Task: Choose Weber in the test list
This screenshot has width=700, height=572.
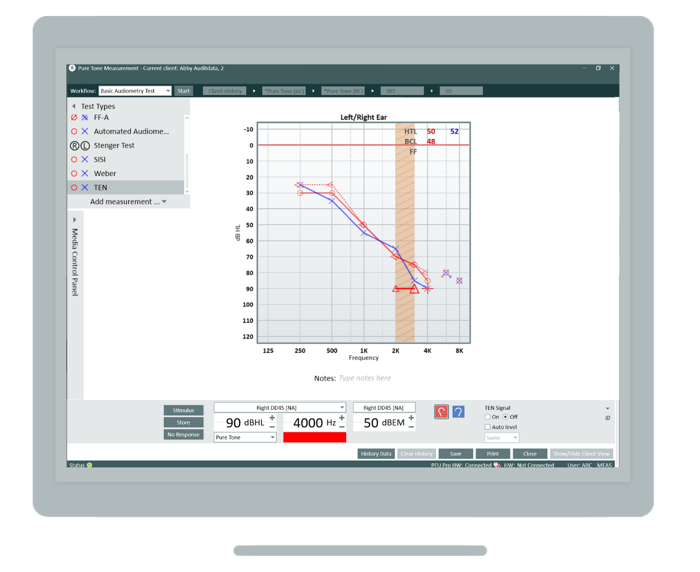Action: (105, 173)
